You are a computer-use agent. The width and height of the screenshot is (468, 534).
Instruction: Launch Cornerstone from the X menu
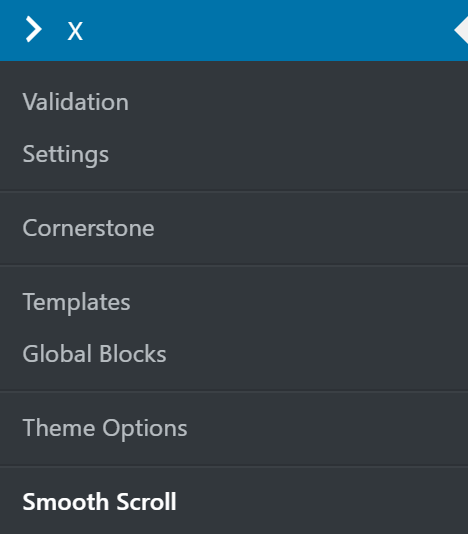tap(89, 228)
